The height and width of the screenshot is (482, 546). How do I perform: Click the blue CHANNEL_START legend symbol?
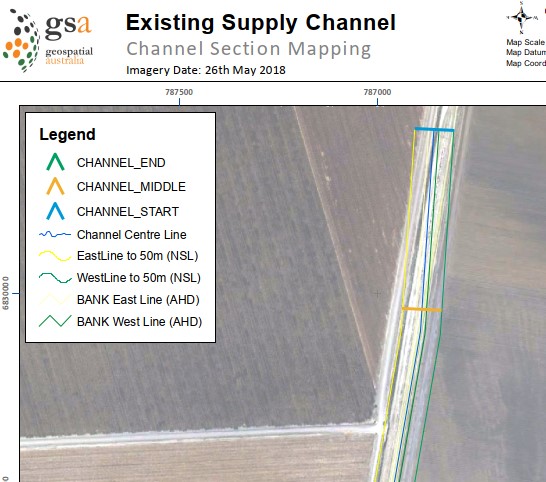coord(55,211)
